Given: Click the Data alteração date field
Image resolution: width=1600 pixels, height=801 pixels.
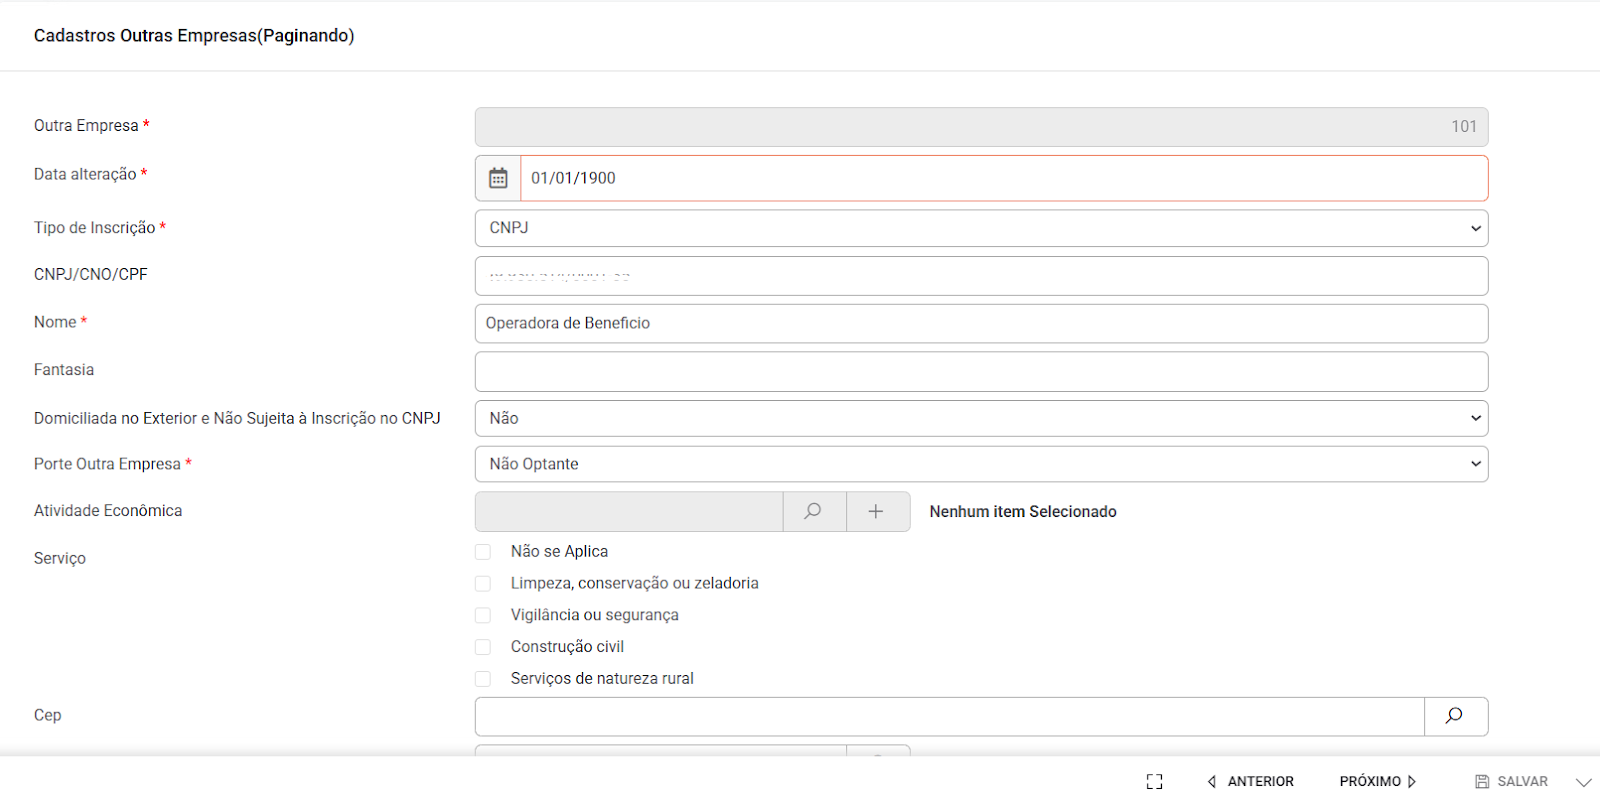Looking at the screenshot, I should point(1003,178).
